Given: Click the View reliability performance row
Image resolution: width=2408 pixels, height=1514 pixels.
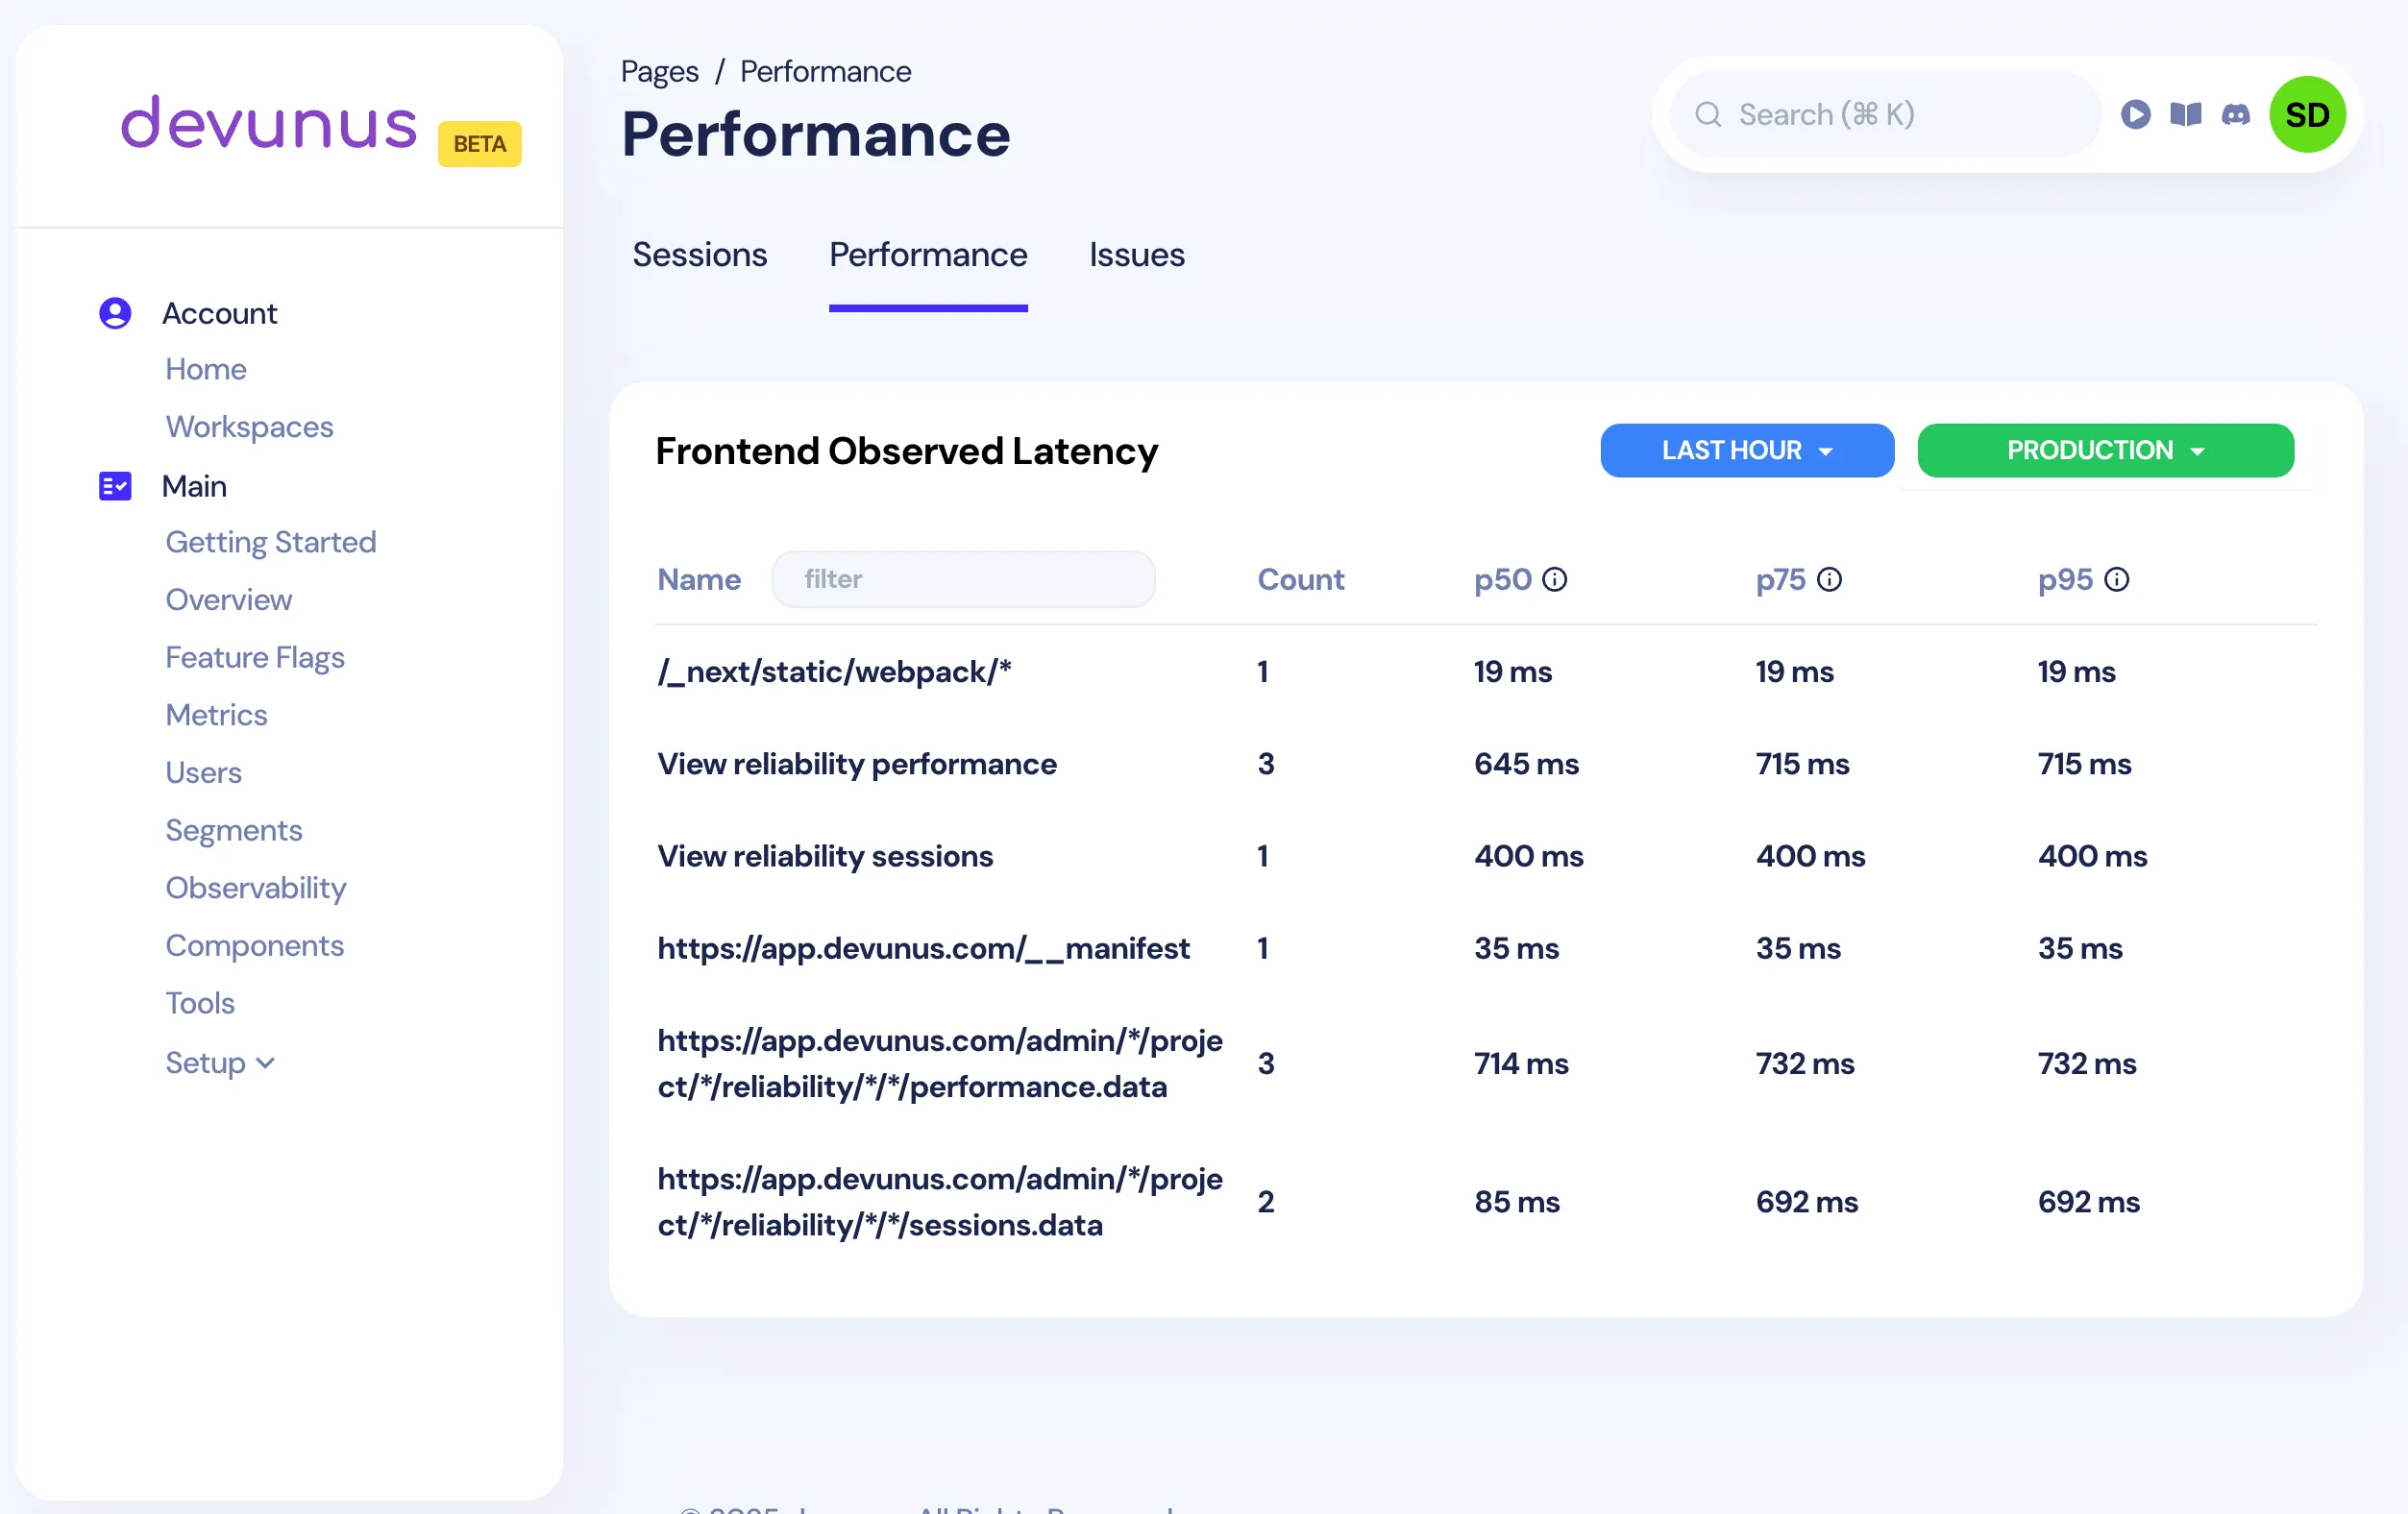Looking at the screenshot, I should 856,764.
